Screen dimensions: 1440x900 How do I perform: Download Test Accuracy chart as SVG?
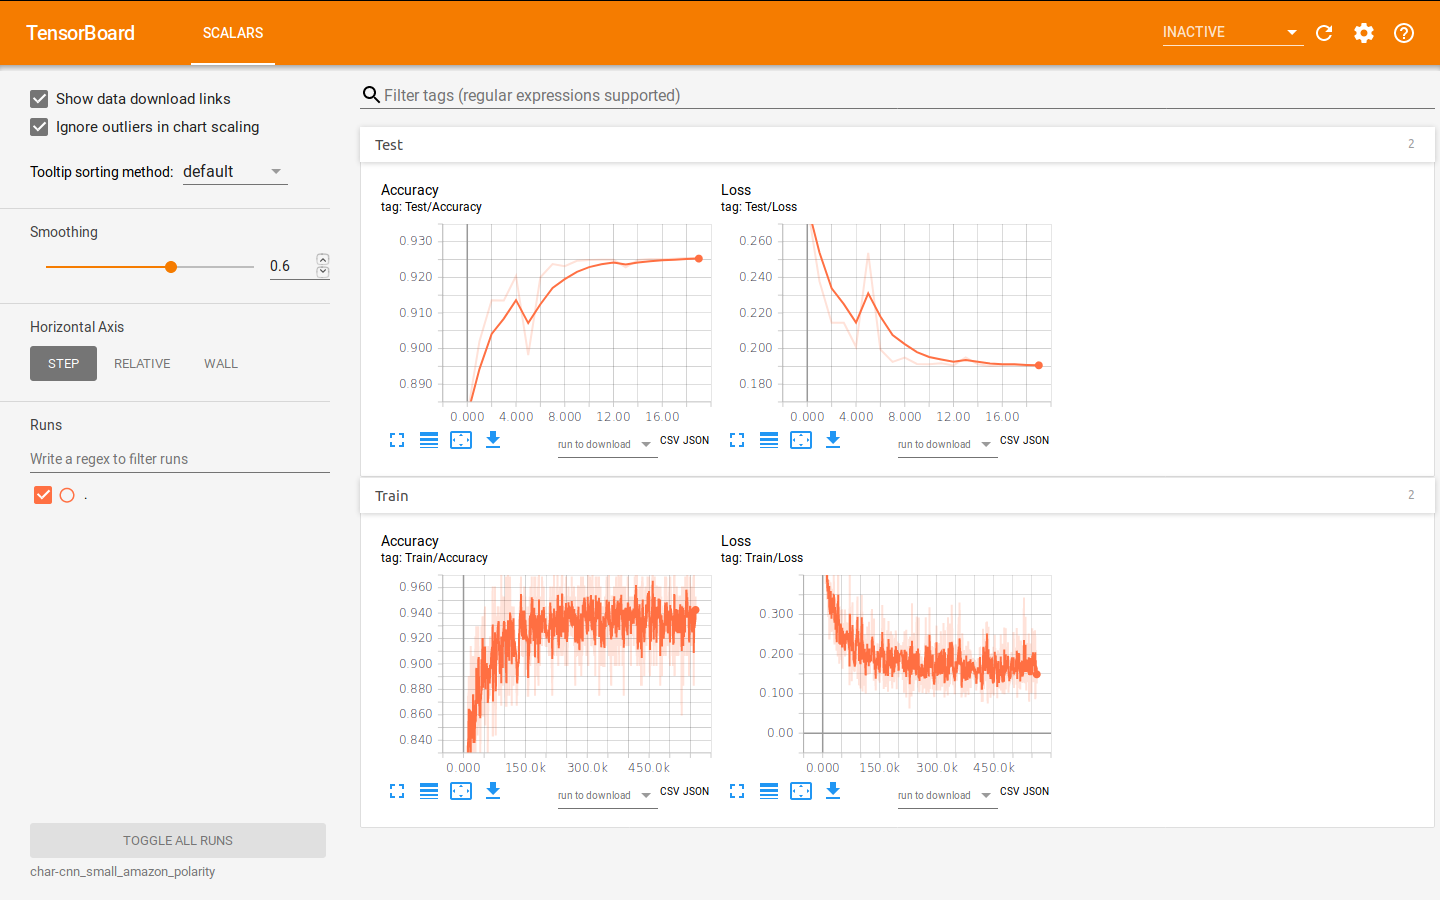coord(493,440)
